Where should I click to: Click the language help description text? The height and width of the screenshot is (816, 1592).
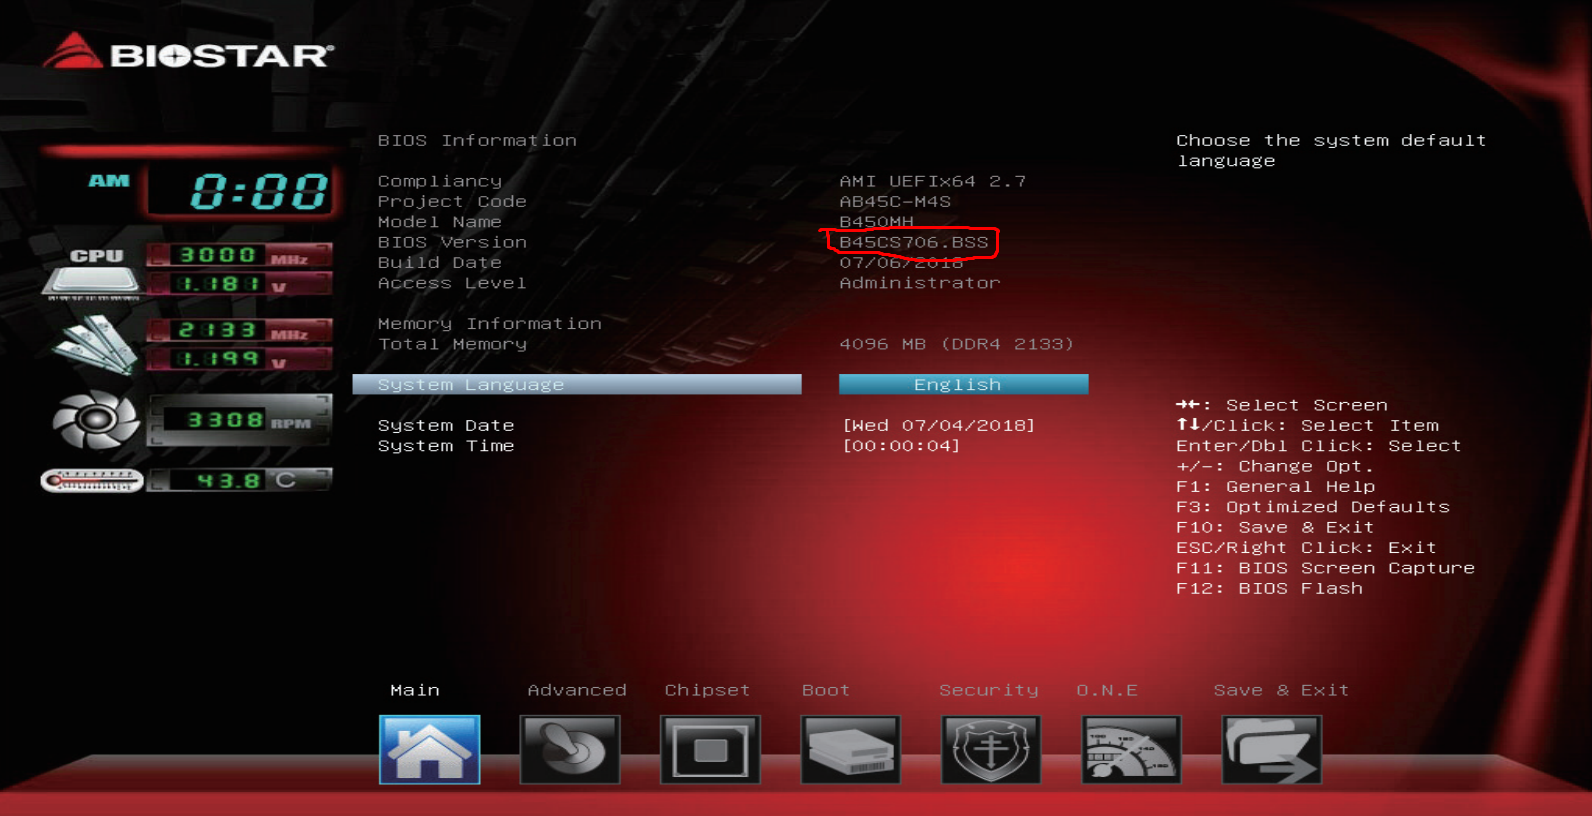1331,150
